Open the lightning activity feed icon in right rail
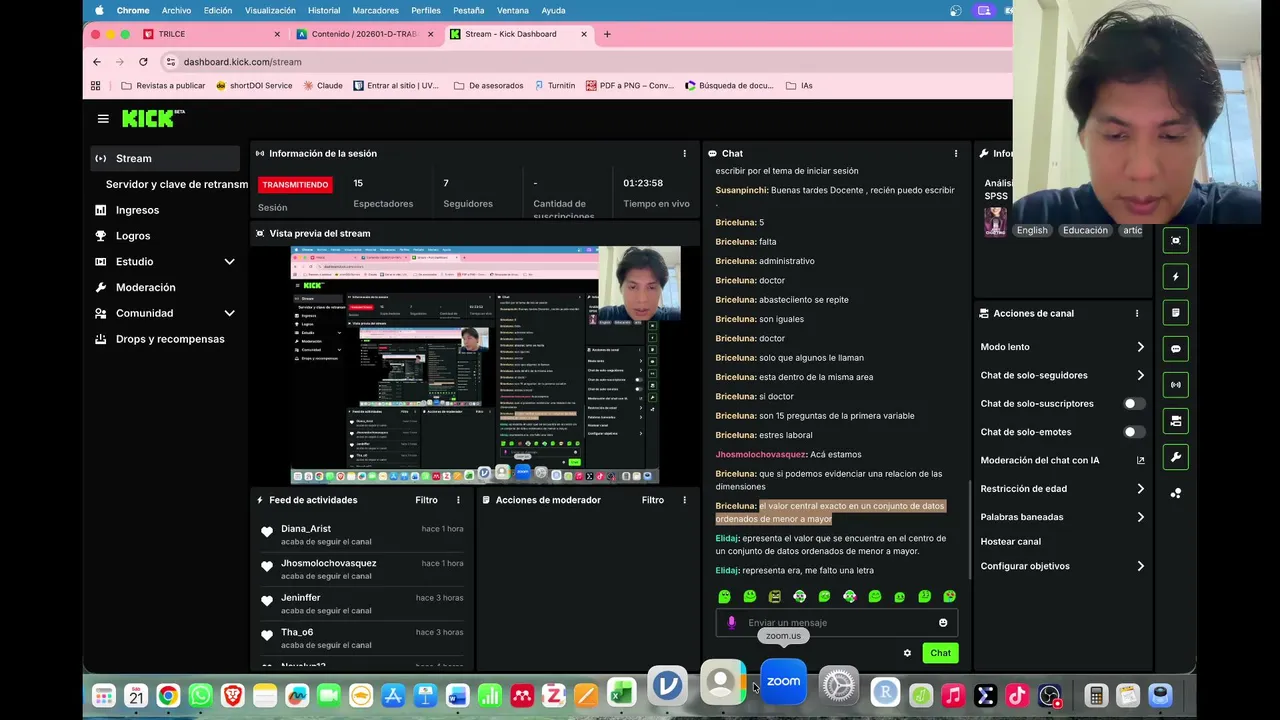Image resolution: width=1280 pixels, height=720 pixels. tap(1175, 277)
